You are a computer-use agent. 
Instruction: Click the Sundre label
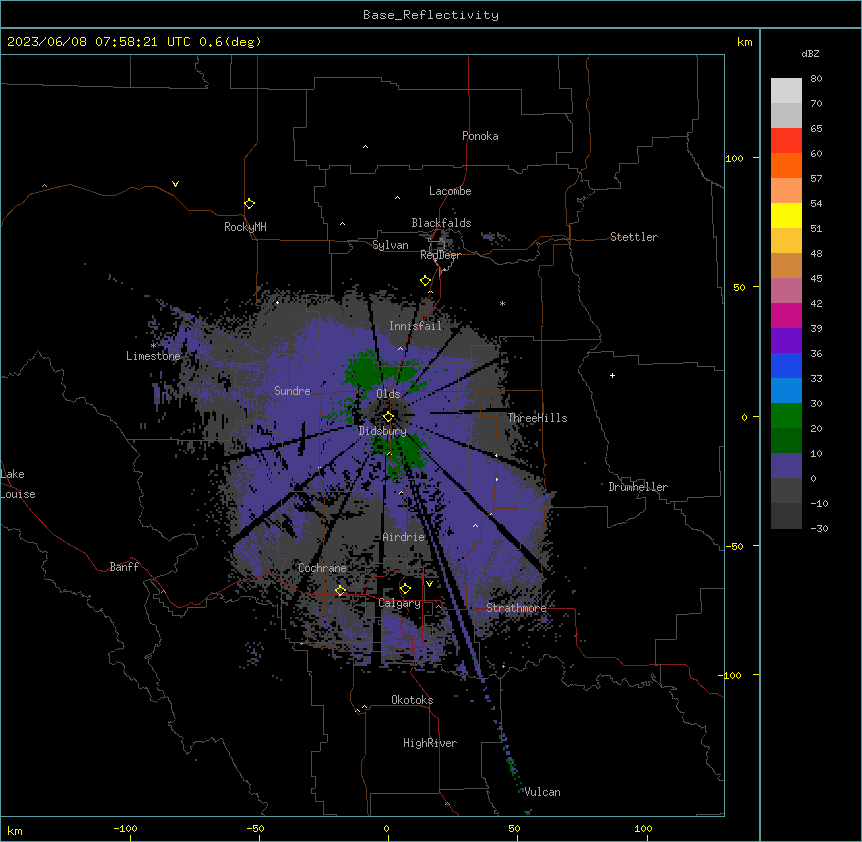(x=292, y=391)
